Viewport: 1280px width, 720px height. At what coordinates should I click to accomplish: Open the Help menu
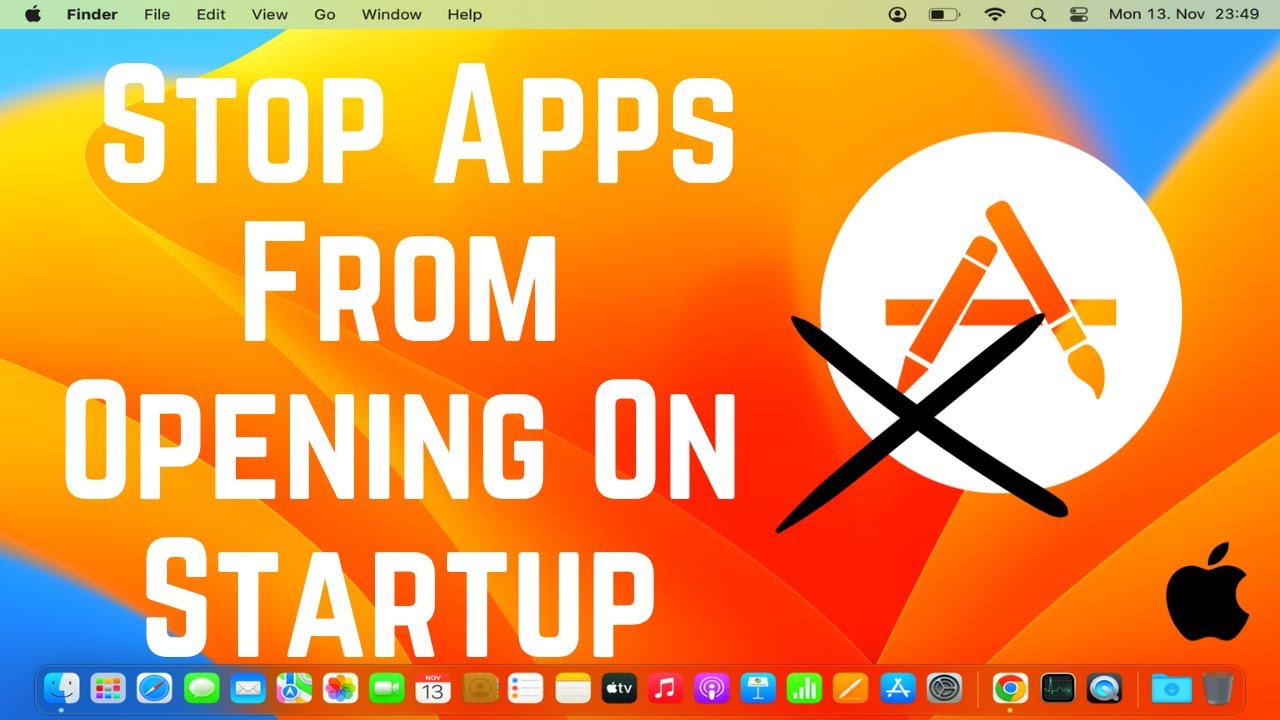465,14
